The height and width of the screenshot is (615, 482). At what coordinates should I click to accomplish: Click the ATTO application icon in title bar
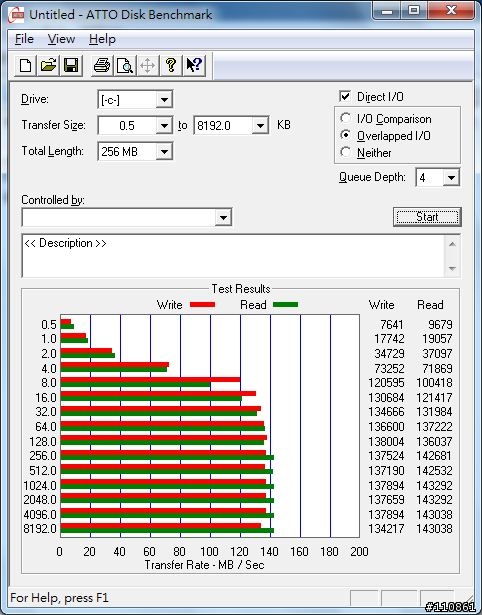(x=16, y=15)
